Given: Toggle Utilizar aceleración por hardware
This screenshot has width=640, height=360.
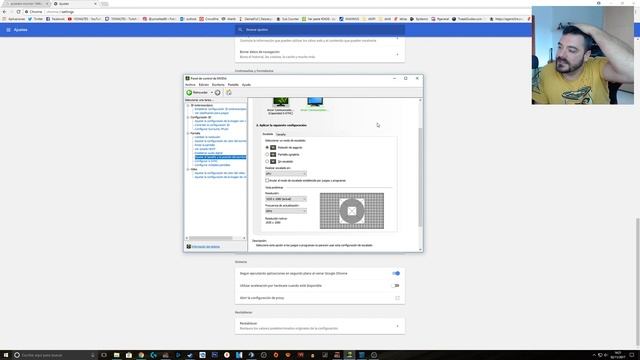Looking at the screenshot, I should (x=396, y=286).
